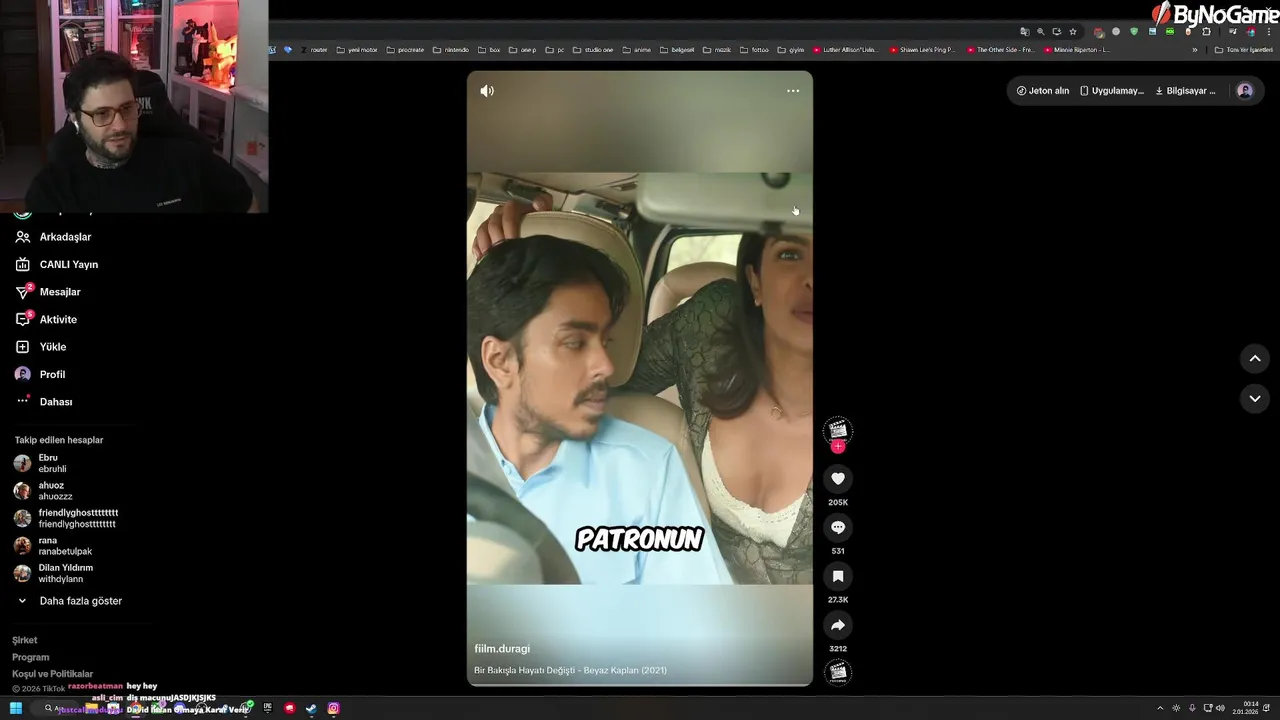Open profile avatar in top right

pyautogui.click(x=1245, y=91)
